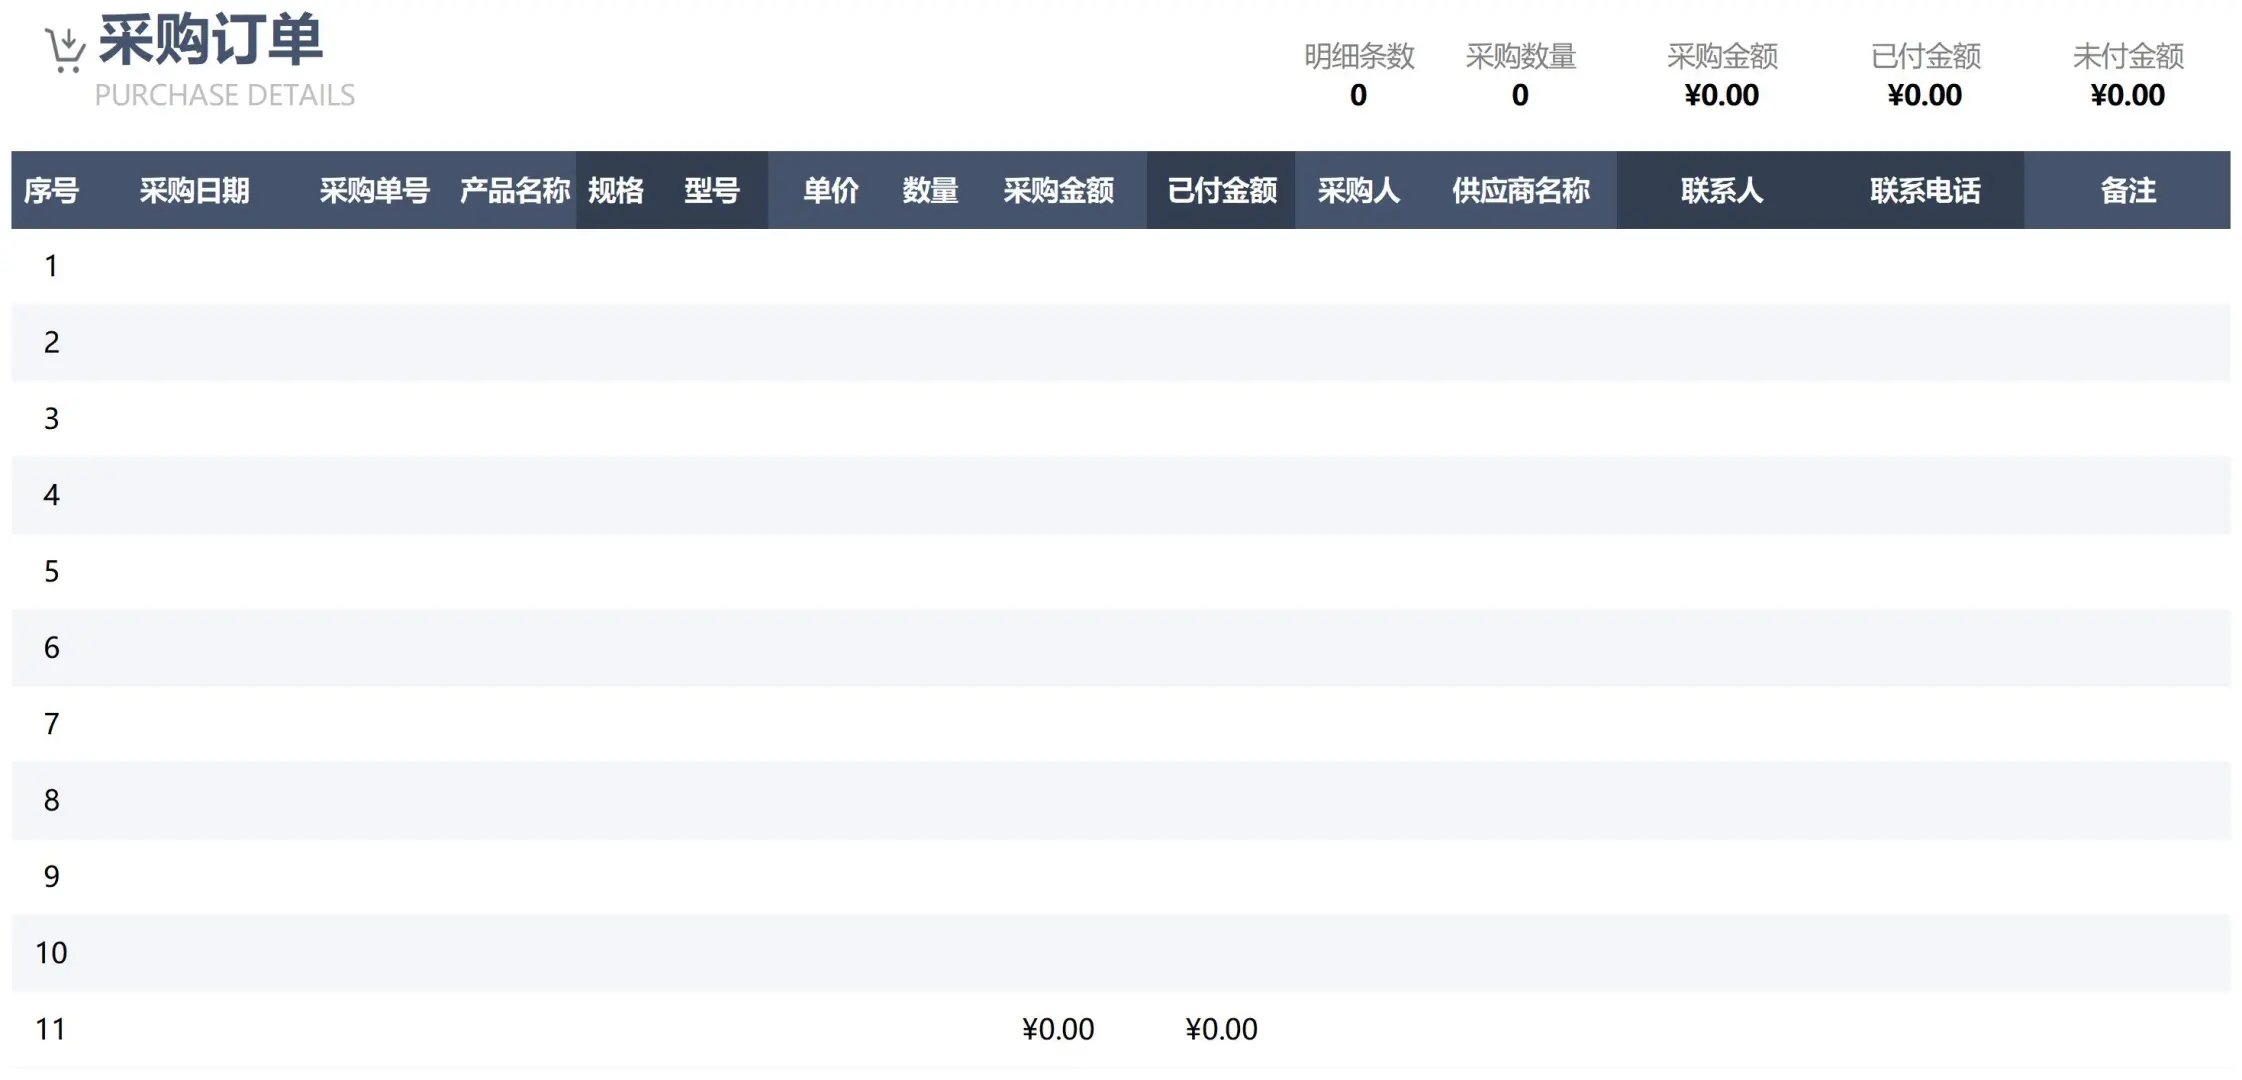Select the 采购单号 header cell
Viewport: 2242px width, 1080px height.
(374, 190)
